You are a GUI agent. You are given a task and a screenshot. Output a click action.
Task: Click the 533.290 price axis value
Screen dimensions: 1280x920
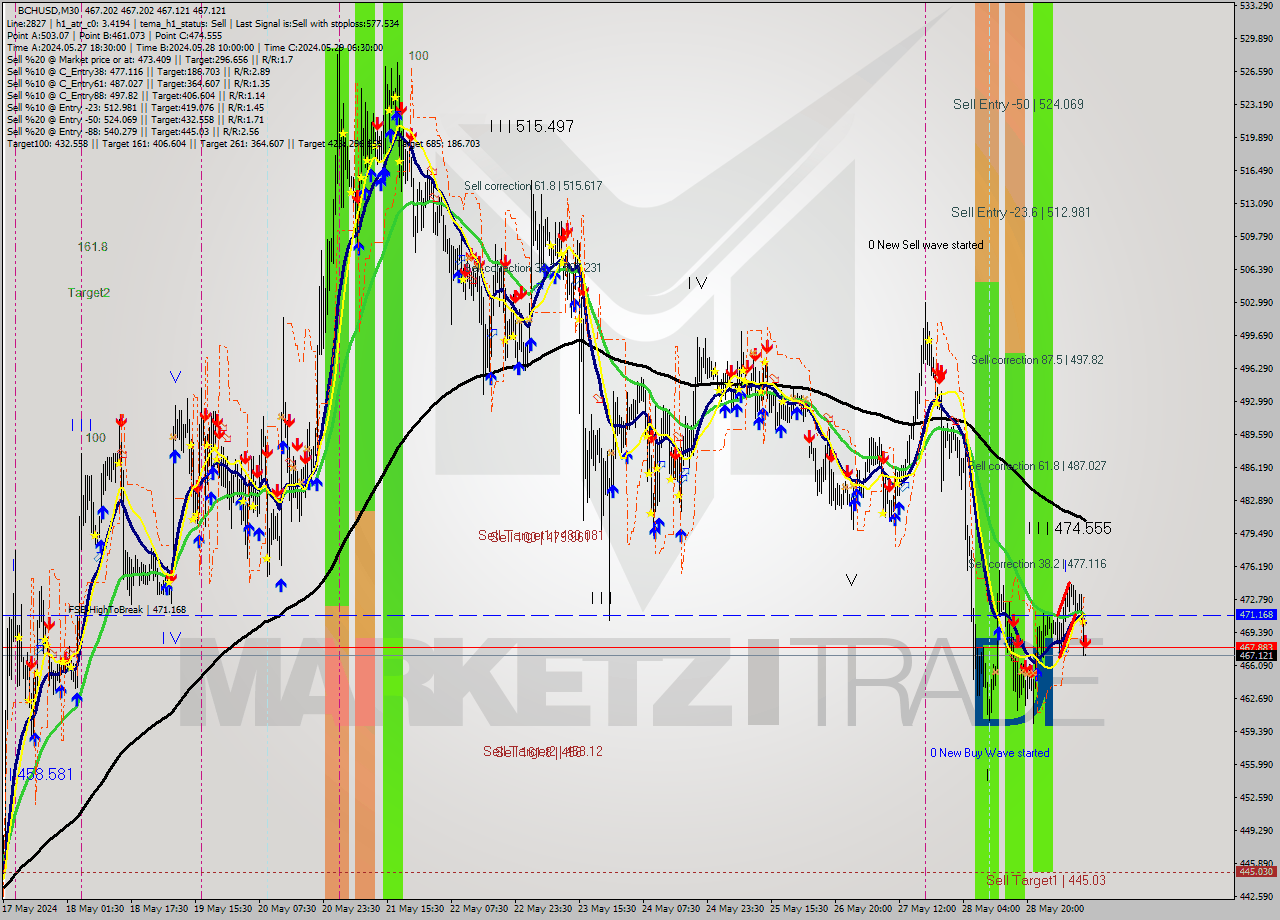(1256, 6)
